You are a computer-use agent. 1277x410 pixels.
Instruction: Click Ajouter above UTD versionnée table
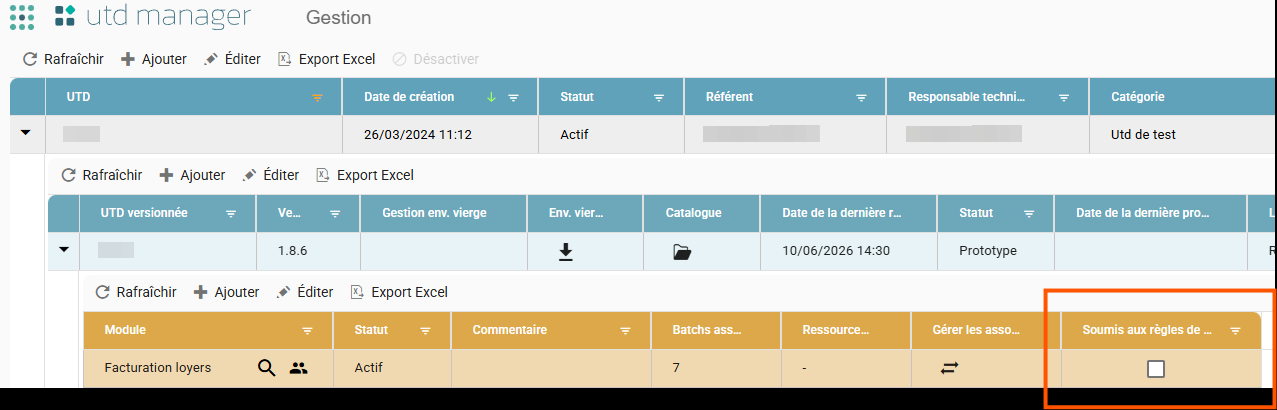coord(192,175)
